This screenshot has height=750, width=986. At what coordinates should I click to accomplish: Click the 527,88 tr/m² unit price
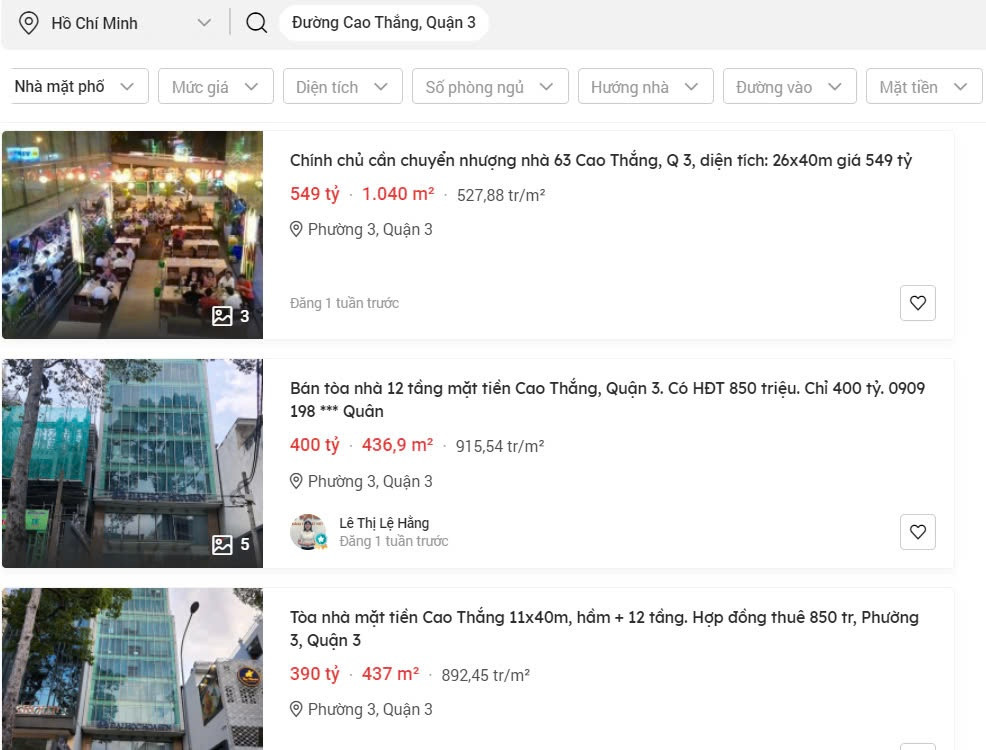click(x=501, y=196)
